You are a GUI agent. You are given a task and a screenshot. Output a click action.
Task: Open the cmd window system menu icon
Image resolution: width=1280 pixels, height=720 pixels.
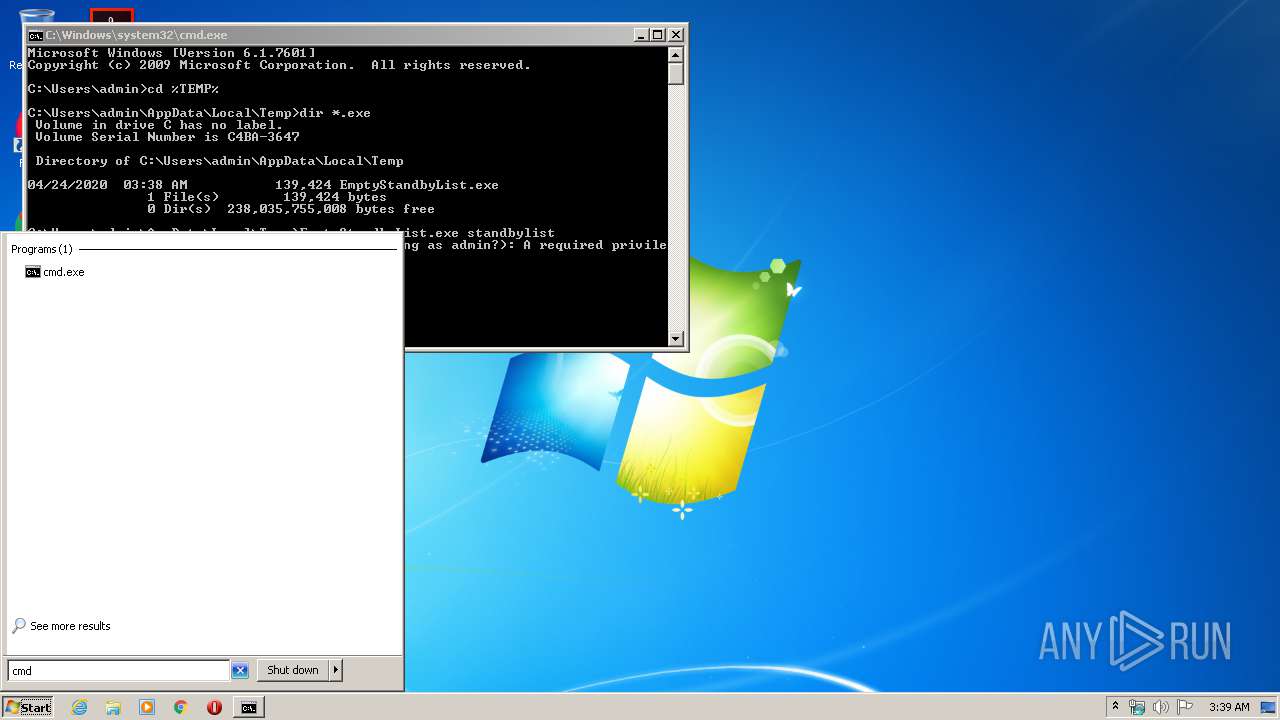35,35
